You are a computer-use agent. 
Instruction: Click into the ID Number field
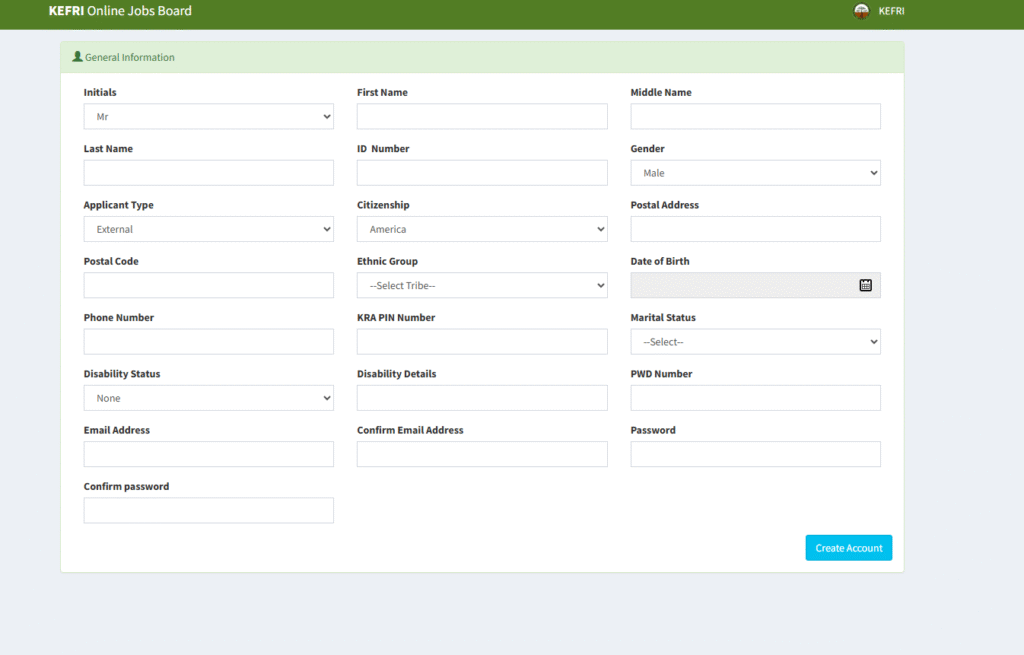click(x=482, y=173)
